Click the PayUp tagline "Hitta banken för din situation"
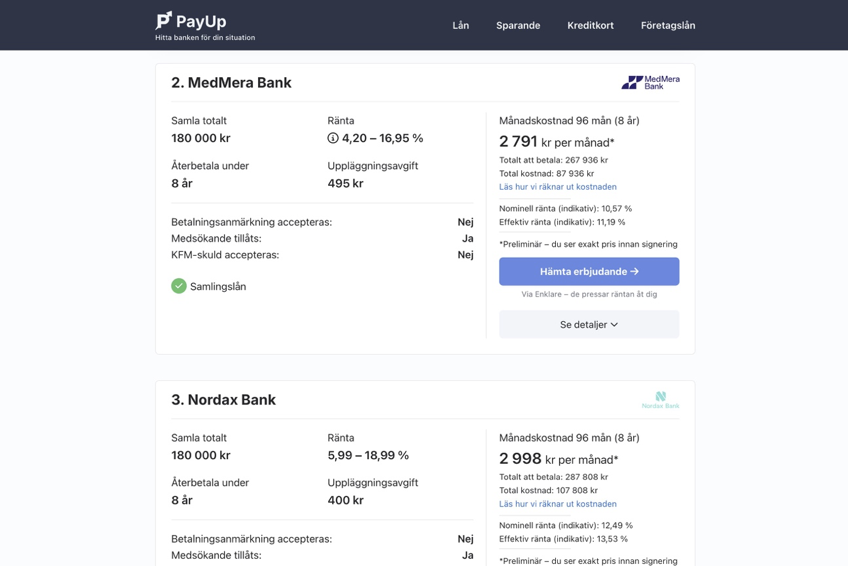The width and height of the screenshot is (848, 572). [205, 38]
